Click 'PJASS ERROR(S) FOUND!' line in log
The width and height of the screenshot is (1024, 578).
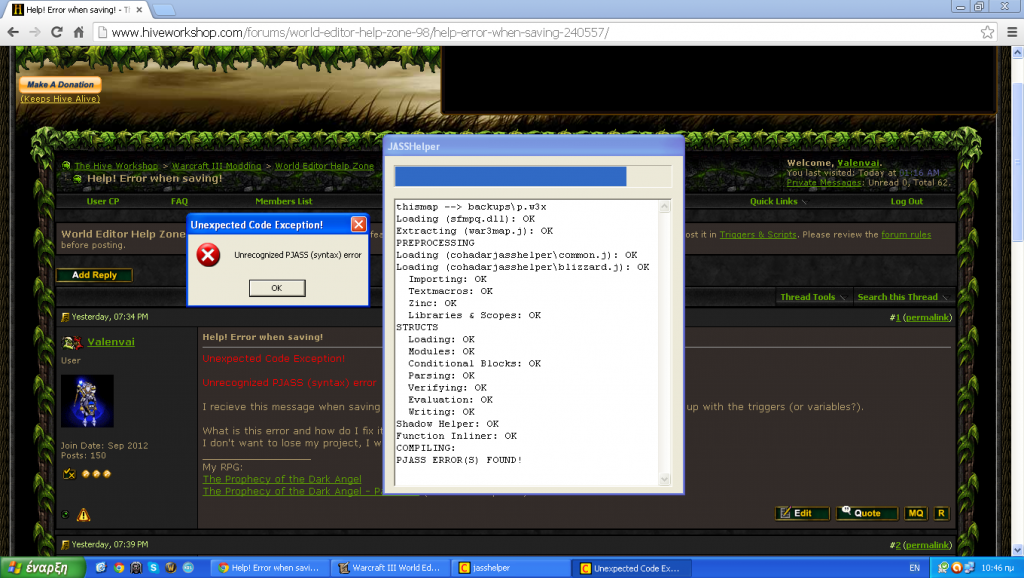point(458,460)
